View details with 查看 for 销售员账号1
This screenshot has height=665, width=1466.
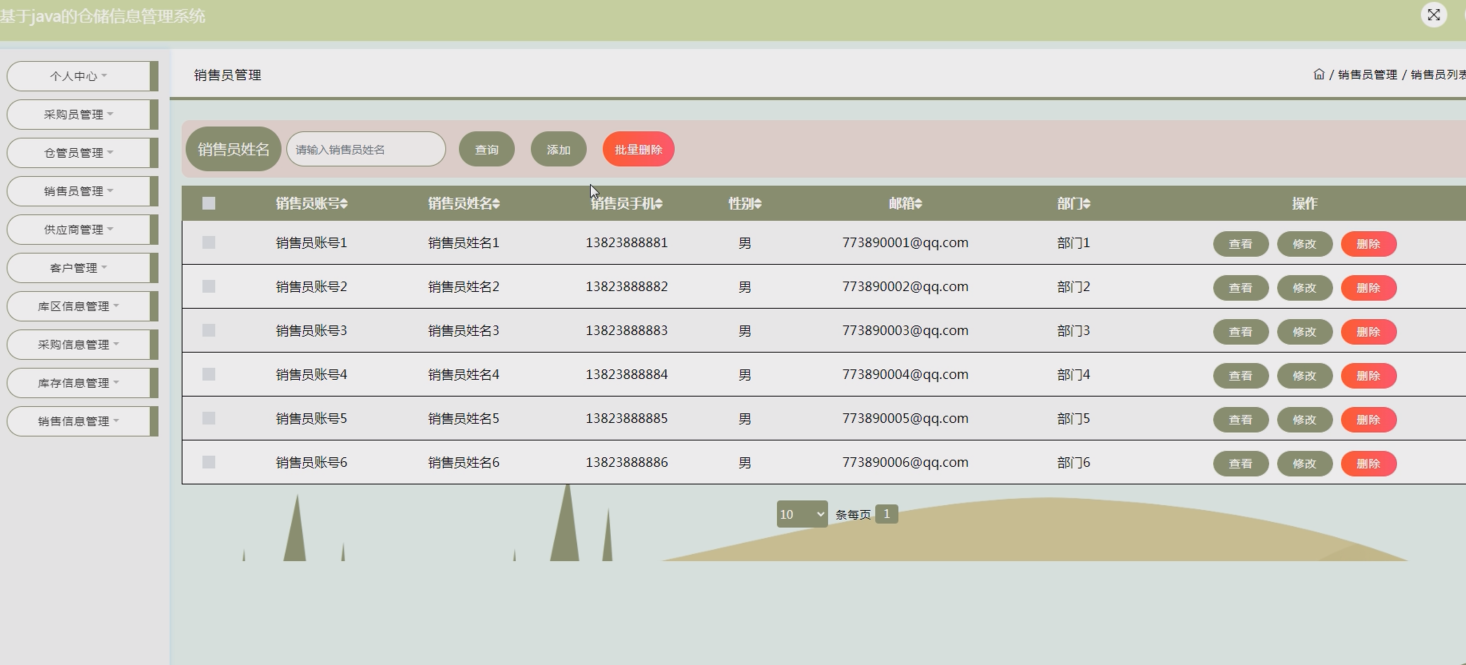(1241, 244)
